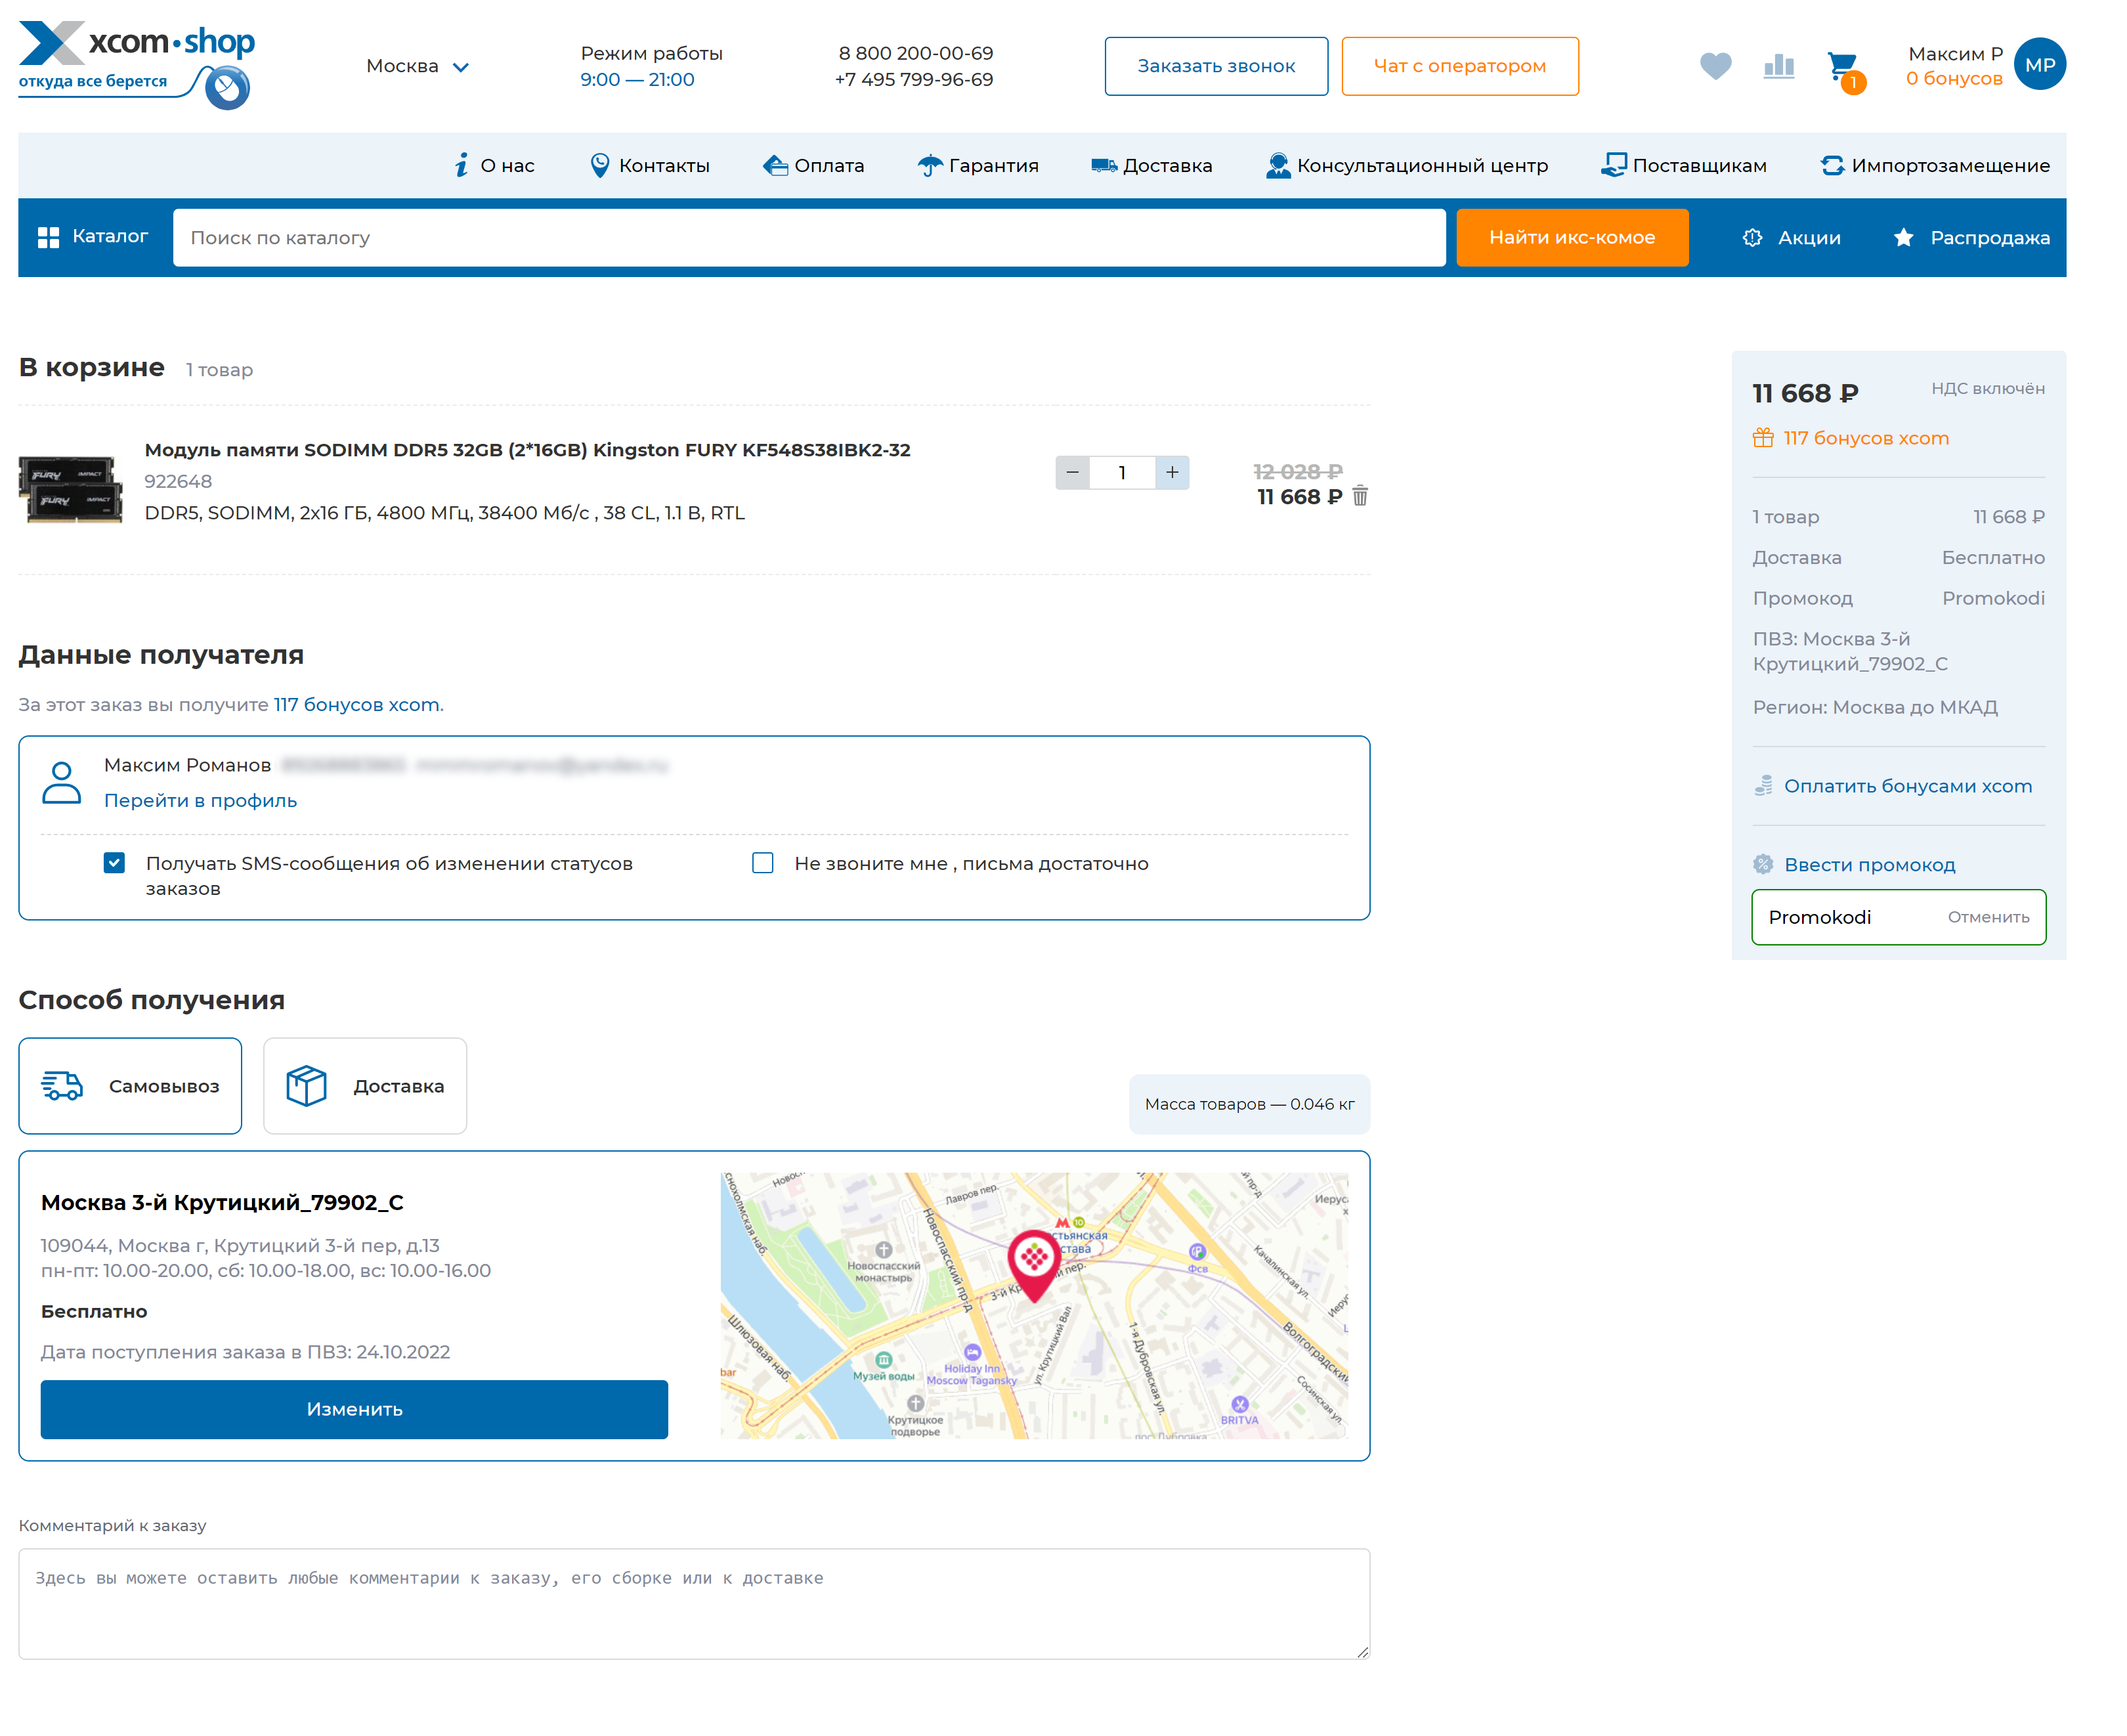Viewport: 2127px width, 1736px height.
Task: Click the Kingston FURY memory thumbnail
Action: click(70, 489)
